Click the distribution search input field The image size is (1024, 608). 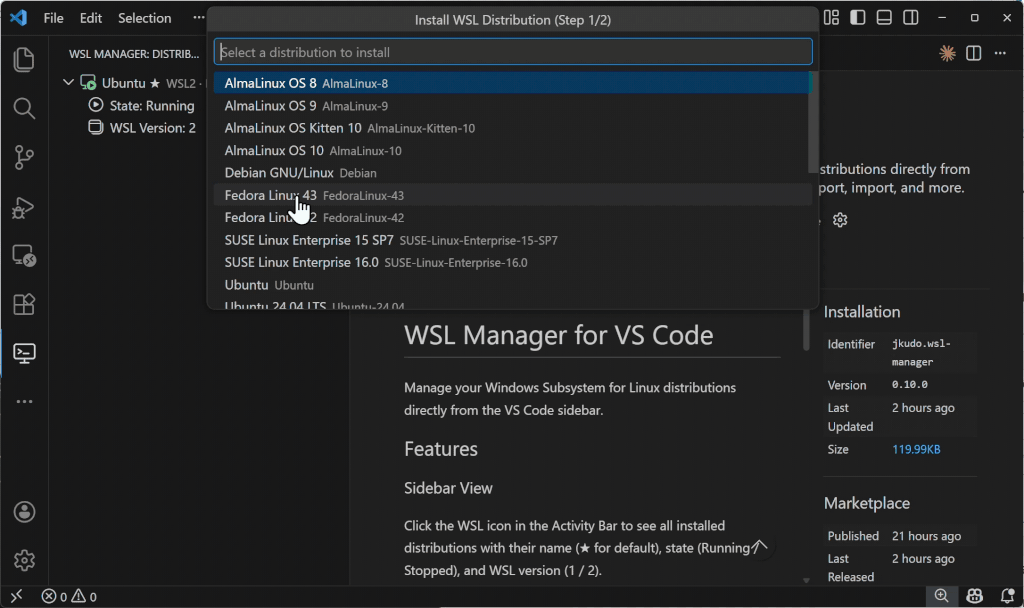tap(512, 52)
